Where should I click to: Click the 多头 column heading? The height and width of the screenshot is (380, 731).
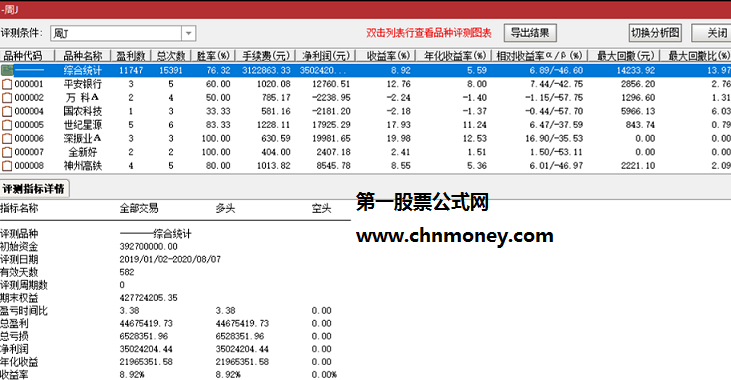click(x=225, y=208)
